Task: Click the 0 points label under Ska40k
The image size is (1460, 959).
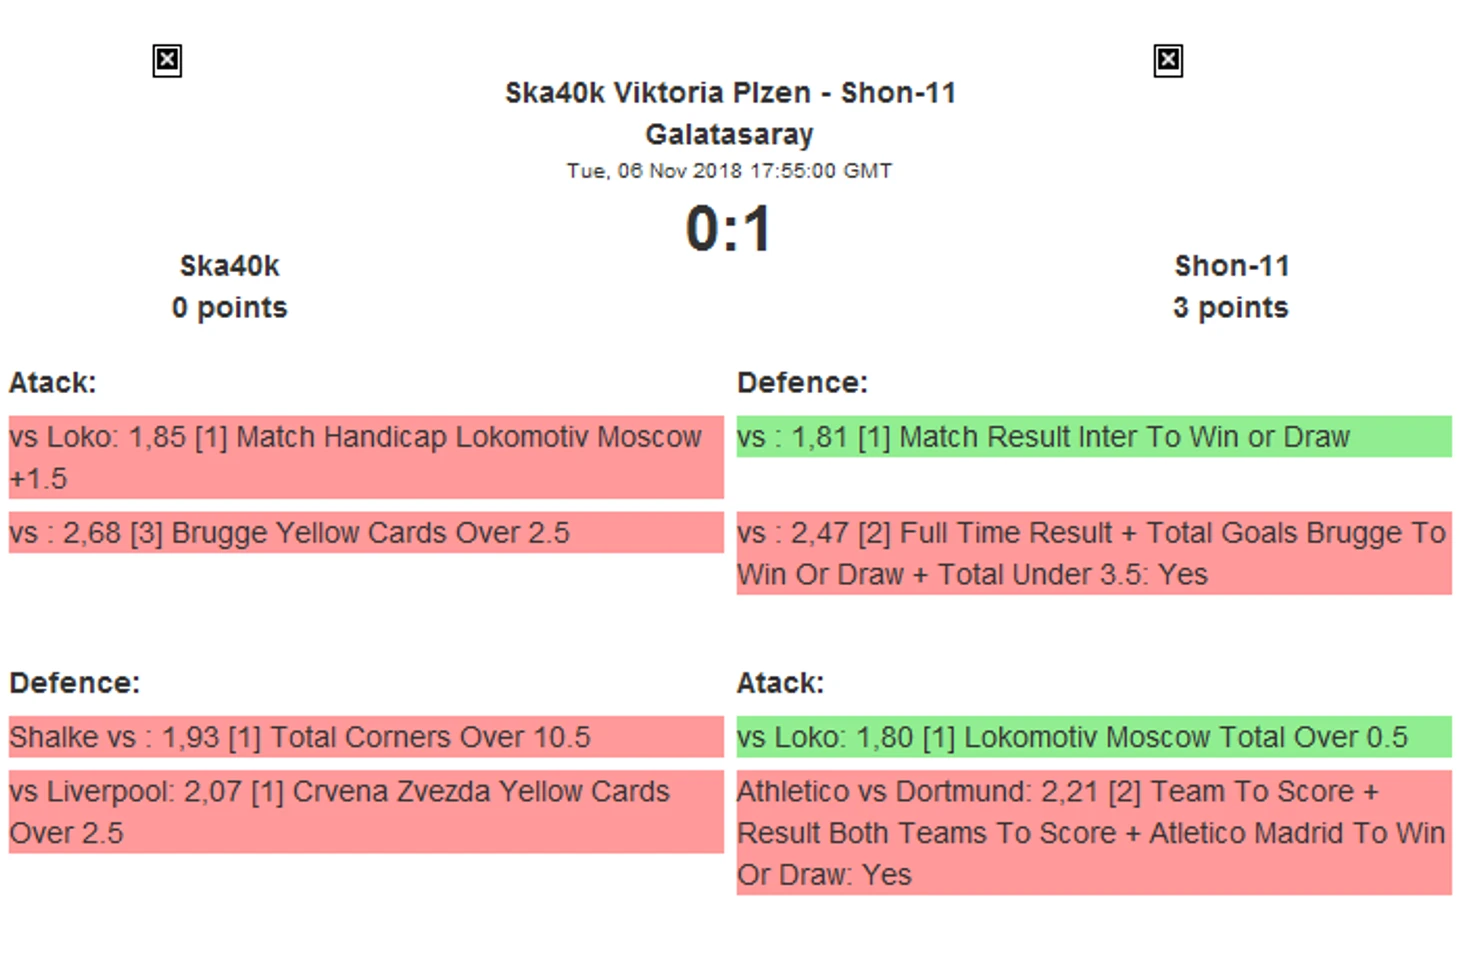Action: click(229, 308)
